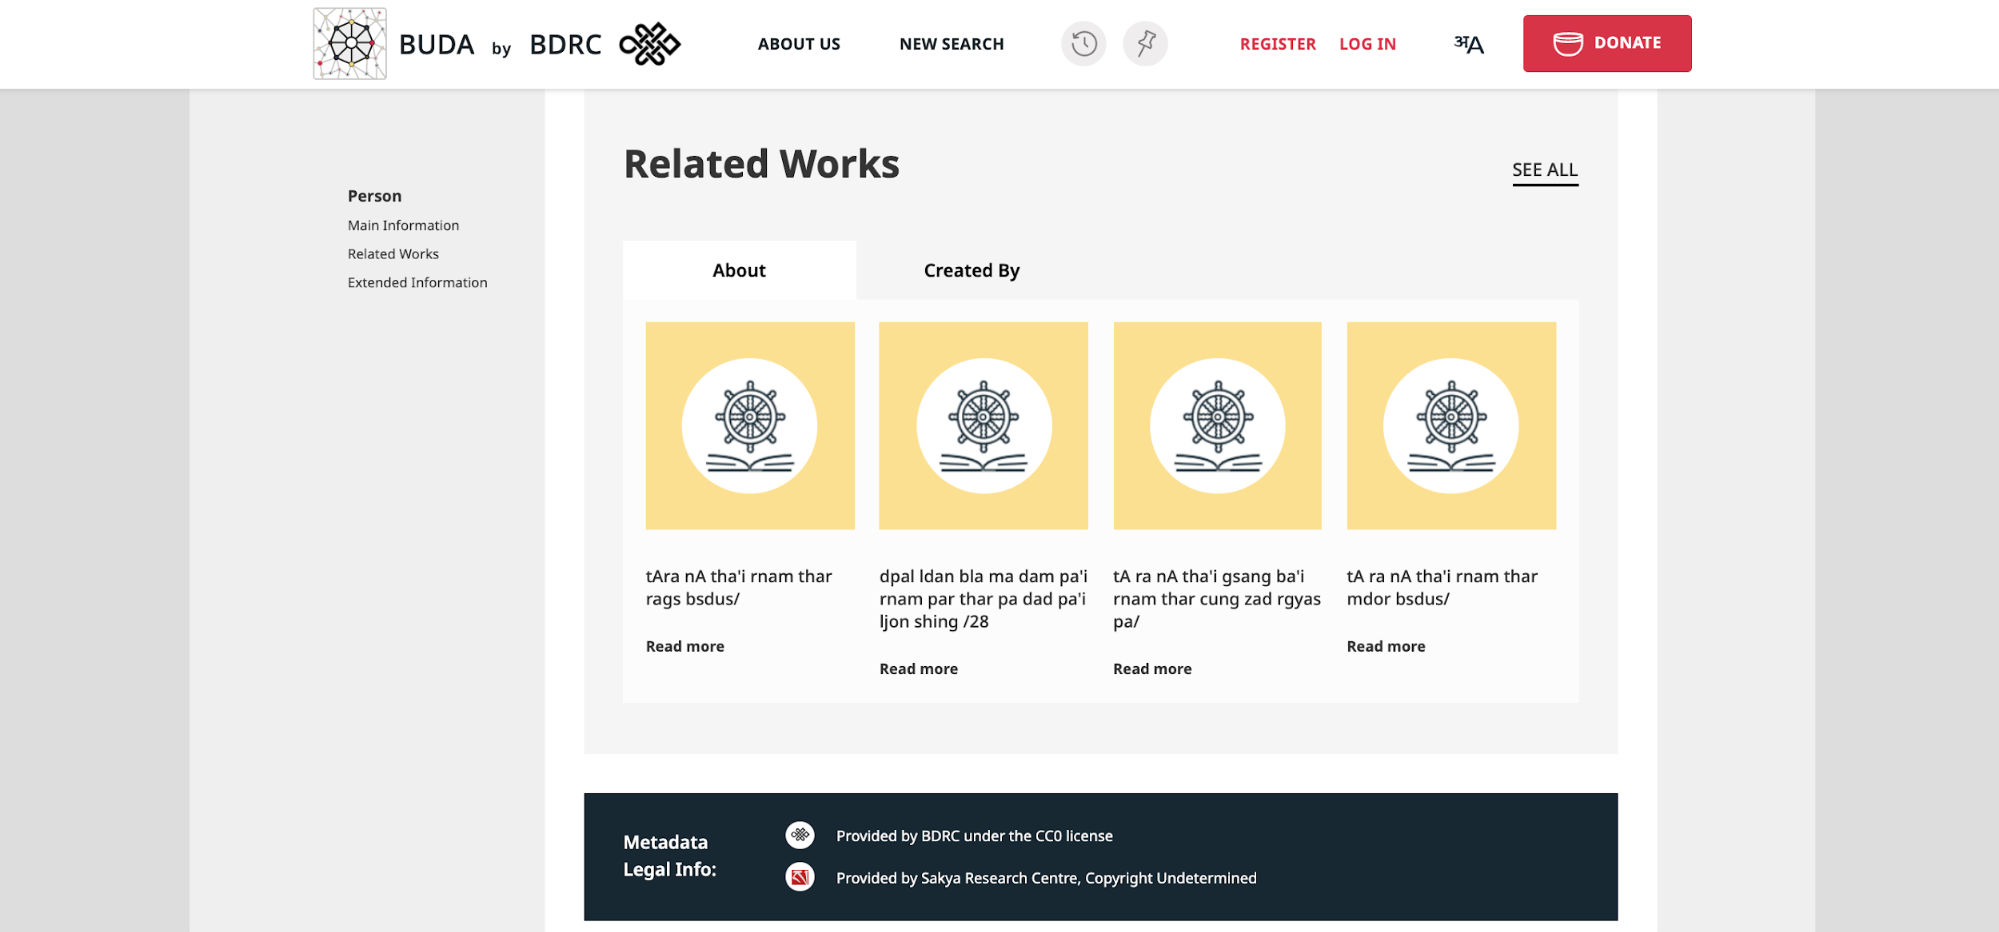The height and width of the screenshot is (932, 1999).
Task: Open thumbnail for dpal ldan bla ma work
Action: (x=983, y=426)
